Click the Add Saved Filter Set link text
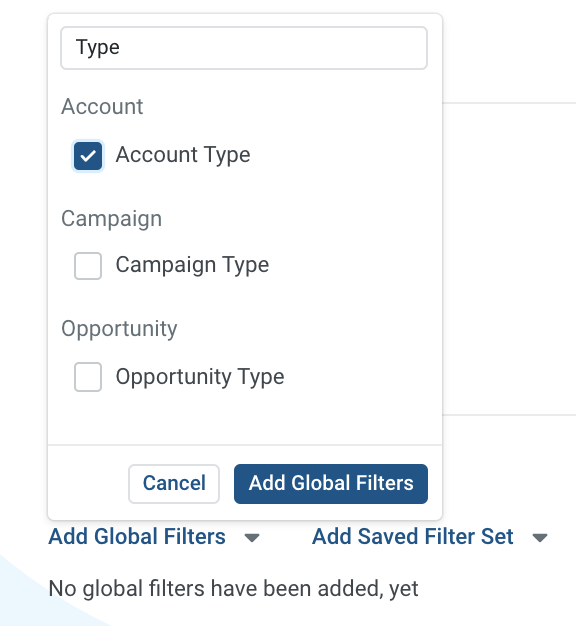The width and height of the screenshot is (576, 626). [x=413, y=536]
